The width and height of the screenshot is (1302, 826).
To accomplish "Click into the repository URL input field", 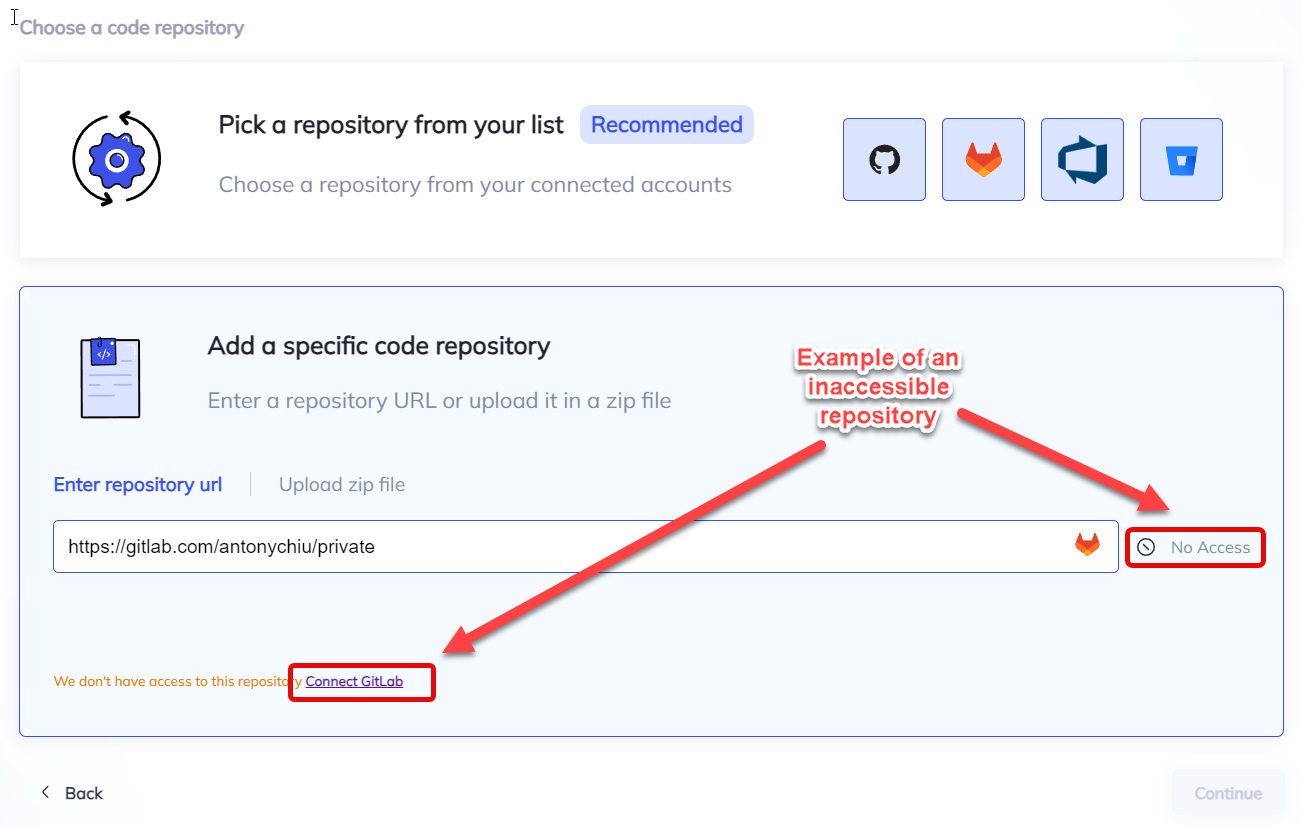I will point(560,547).
